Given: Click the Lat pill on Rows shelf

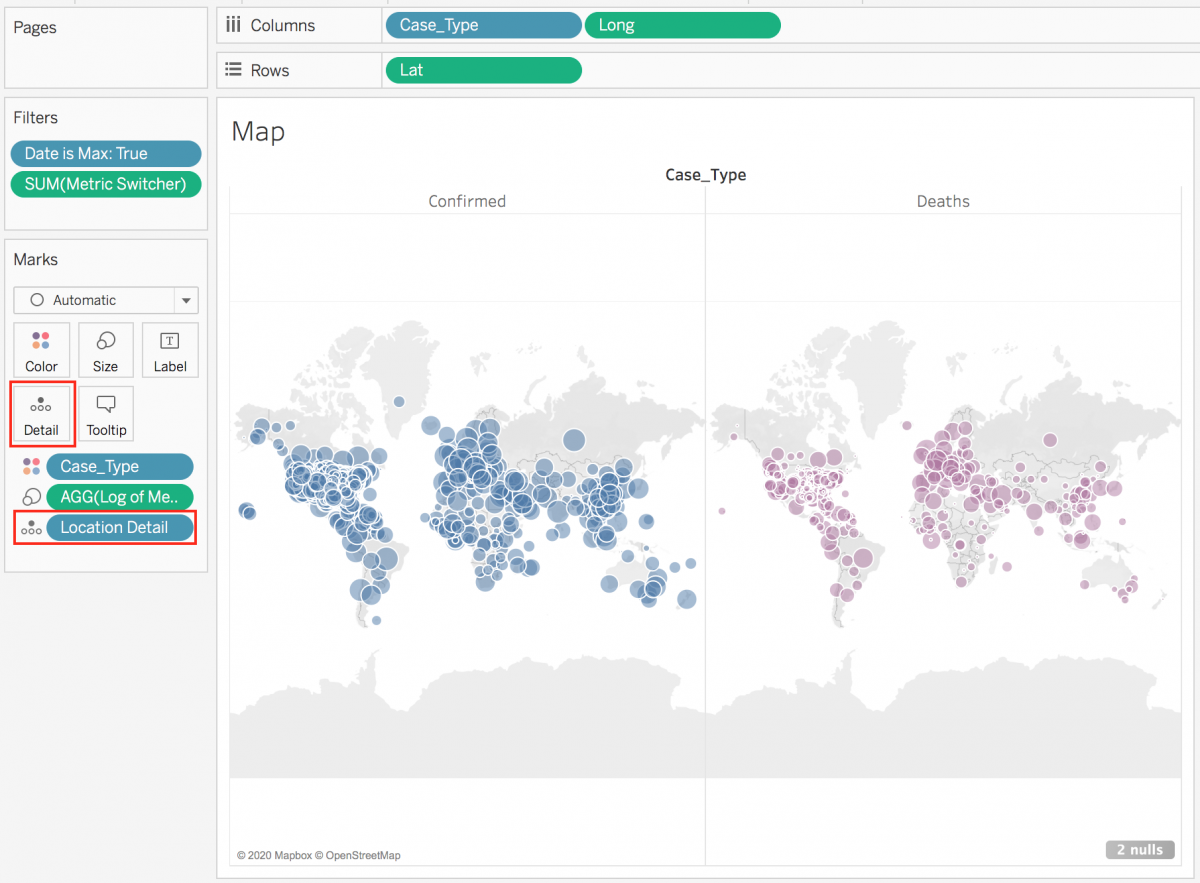Looking at the screenshot, I should click(x=483, y=70).
